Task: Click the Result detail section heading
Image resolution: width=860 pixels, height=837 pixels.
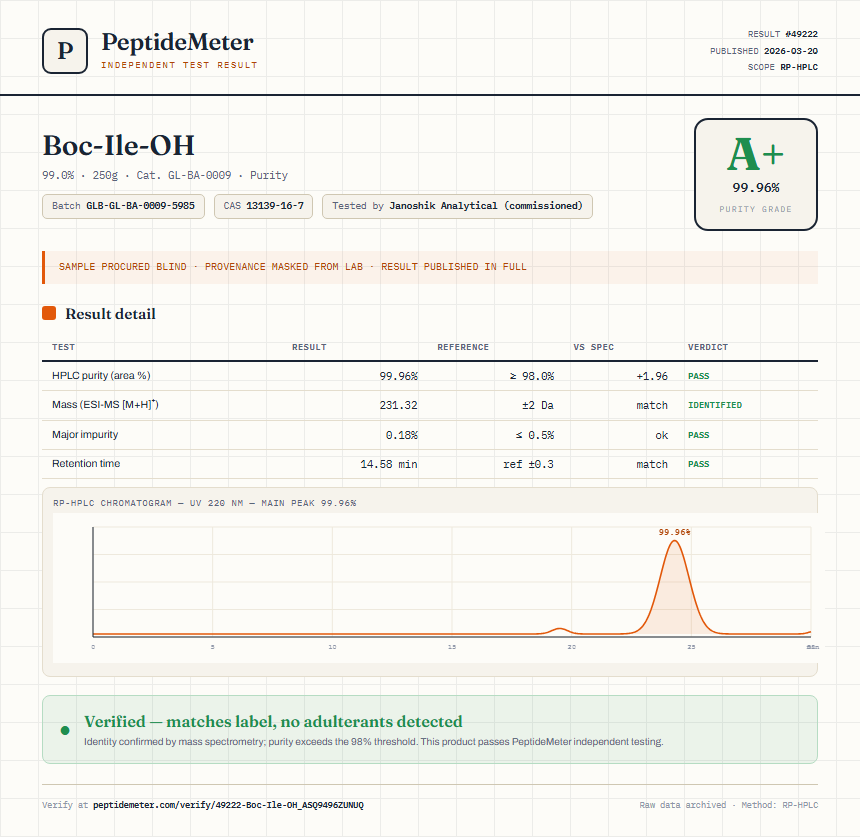Action: pyautogui.click(x=110, y=314)
